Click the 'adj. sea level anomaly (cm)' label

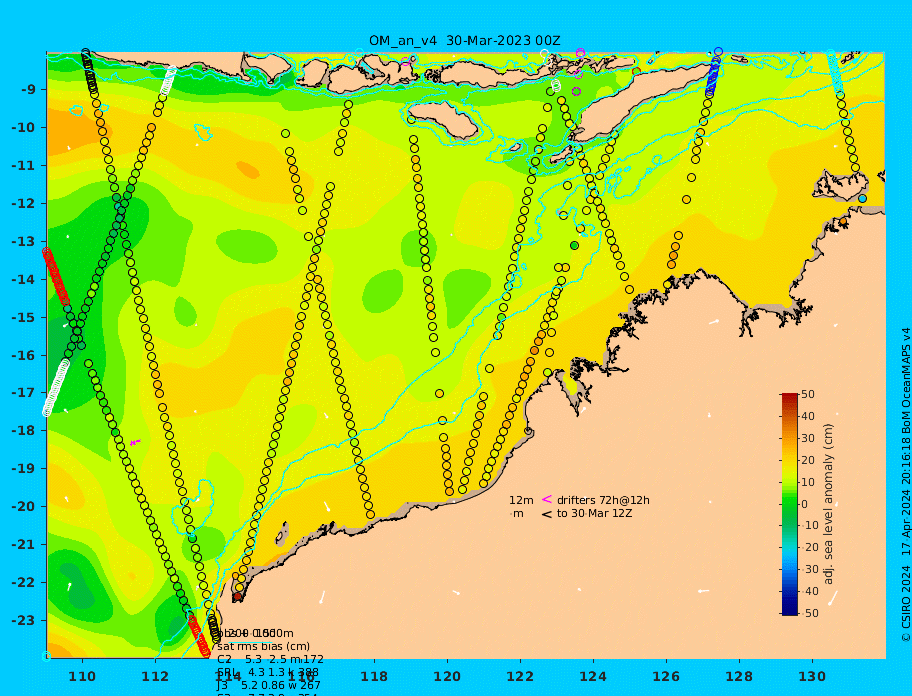pyautogui.click(x=828, y=504)
